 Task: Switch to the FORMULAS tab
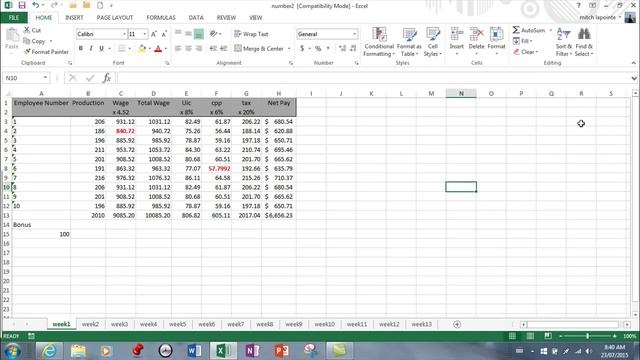point(161,18)
